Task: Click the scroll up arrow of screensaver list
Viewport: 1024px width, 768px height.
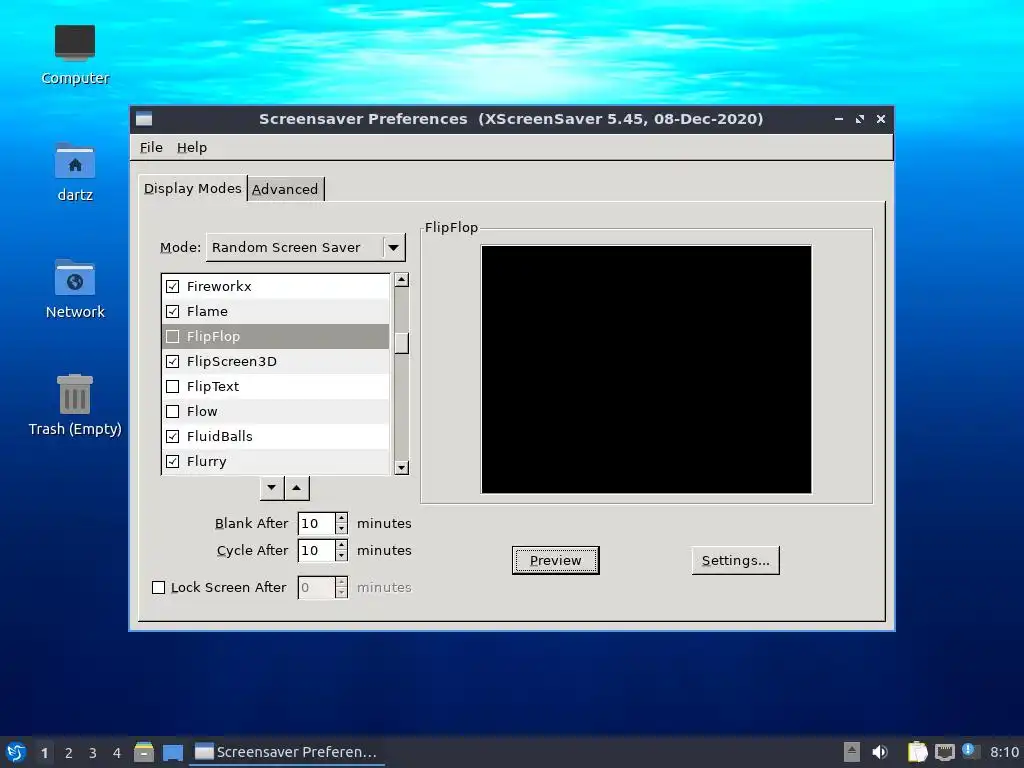Action: [402, 280]
